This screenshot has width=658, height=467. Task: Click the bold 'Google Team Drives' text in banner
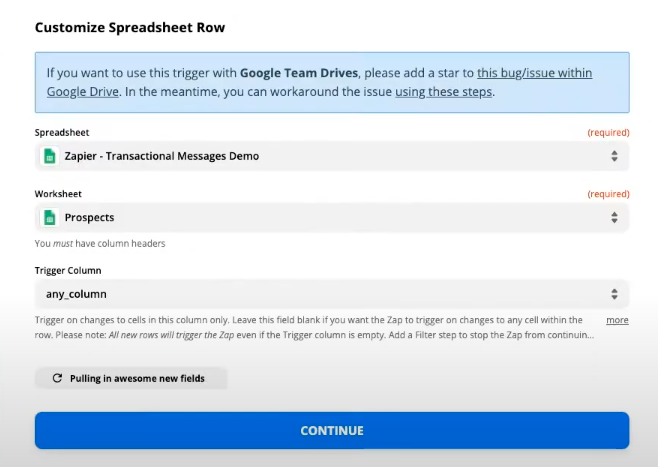pyautogui.click(x=299, y=73)
